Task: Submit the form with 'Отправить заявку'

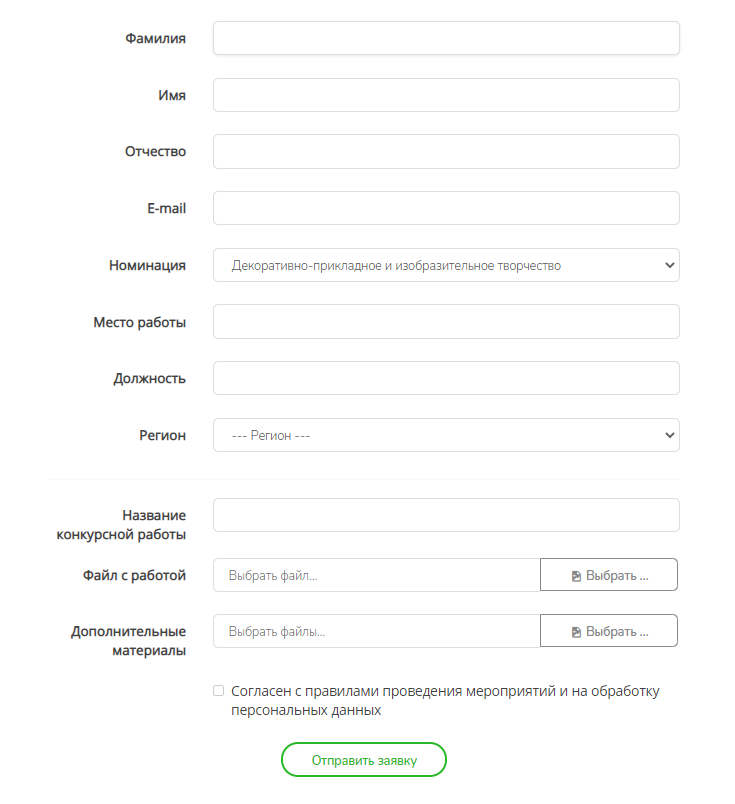Action: pos(364,759)
